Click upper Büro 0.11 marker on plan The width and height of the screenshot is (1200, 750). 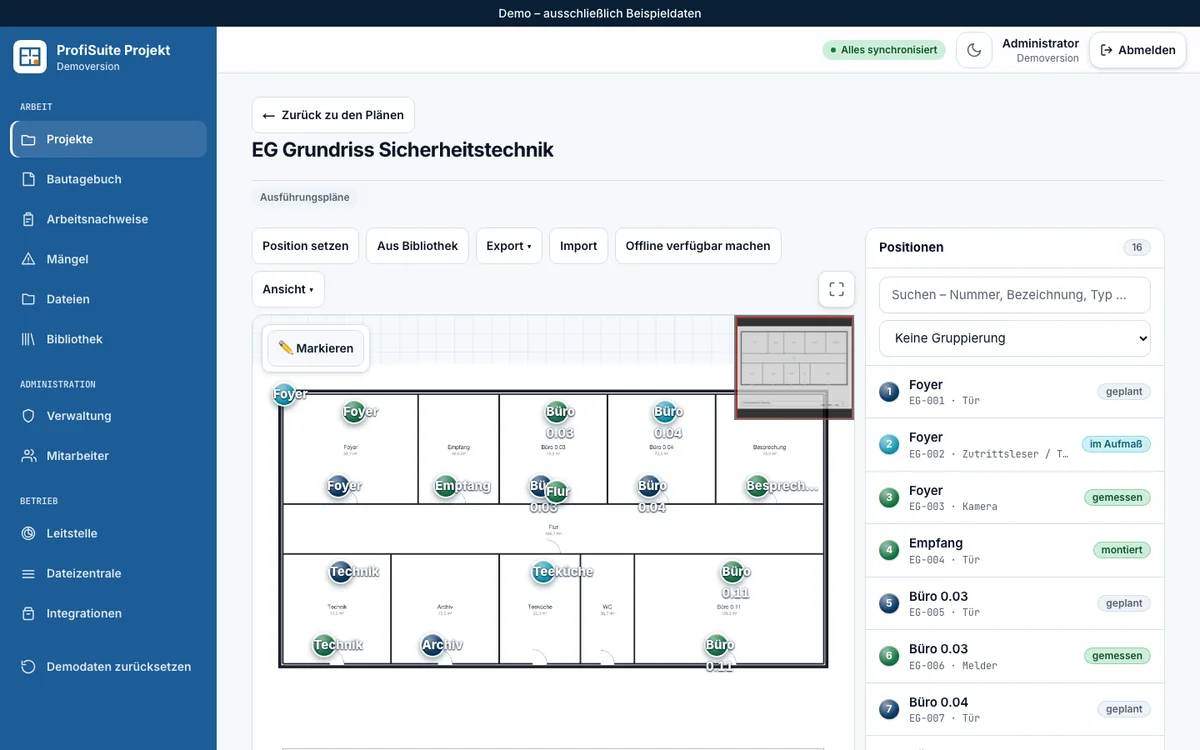[x=735, y=572]
